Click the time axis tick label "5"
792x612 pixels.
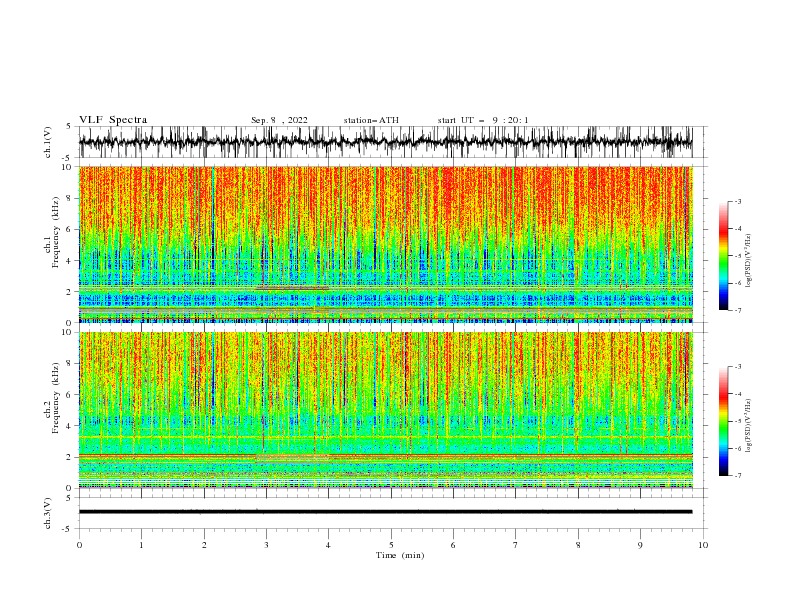(391, 545)
